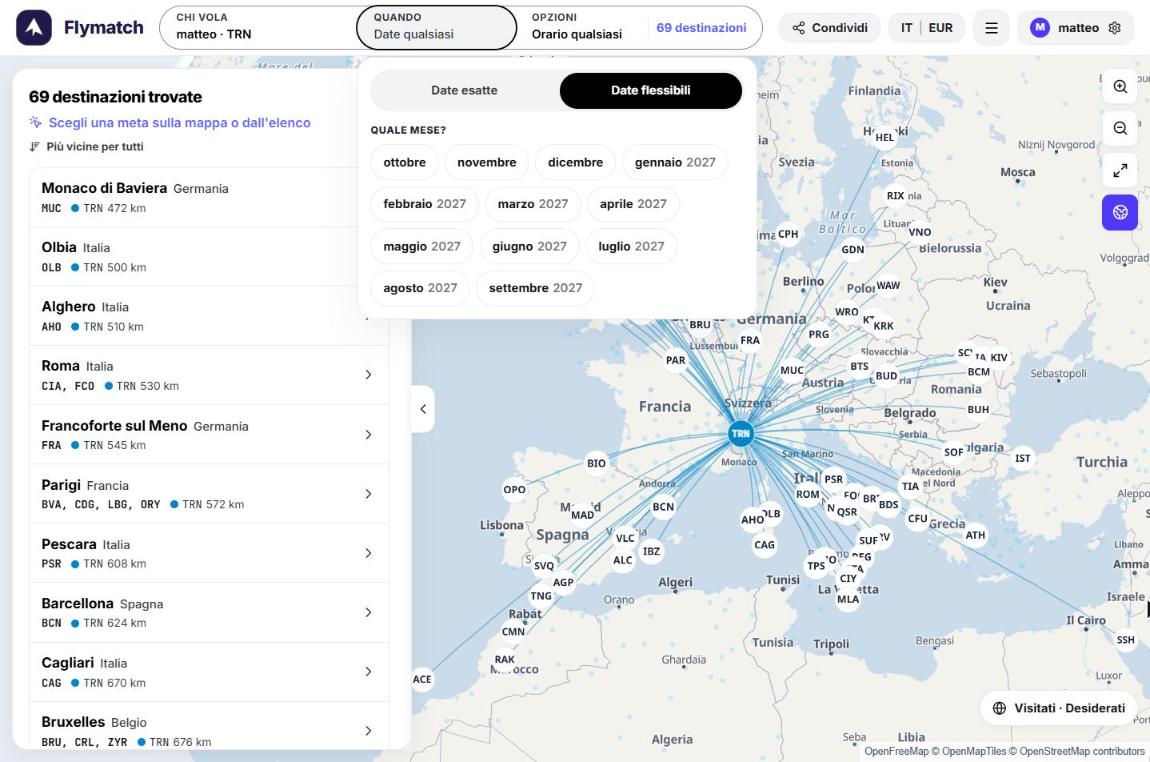Select the ATH airport marker on map
This screenshot has width=1150, height=762.
pos(975,535)
